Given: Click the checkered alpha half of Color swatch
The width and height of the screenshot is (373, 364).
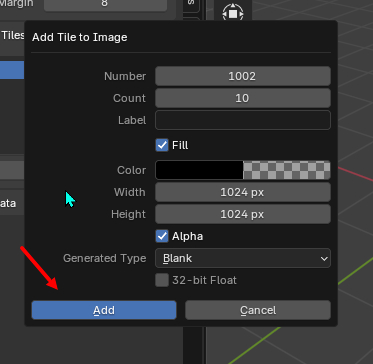Looking at the screenshot, I should coord(287,170).
